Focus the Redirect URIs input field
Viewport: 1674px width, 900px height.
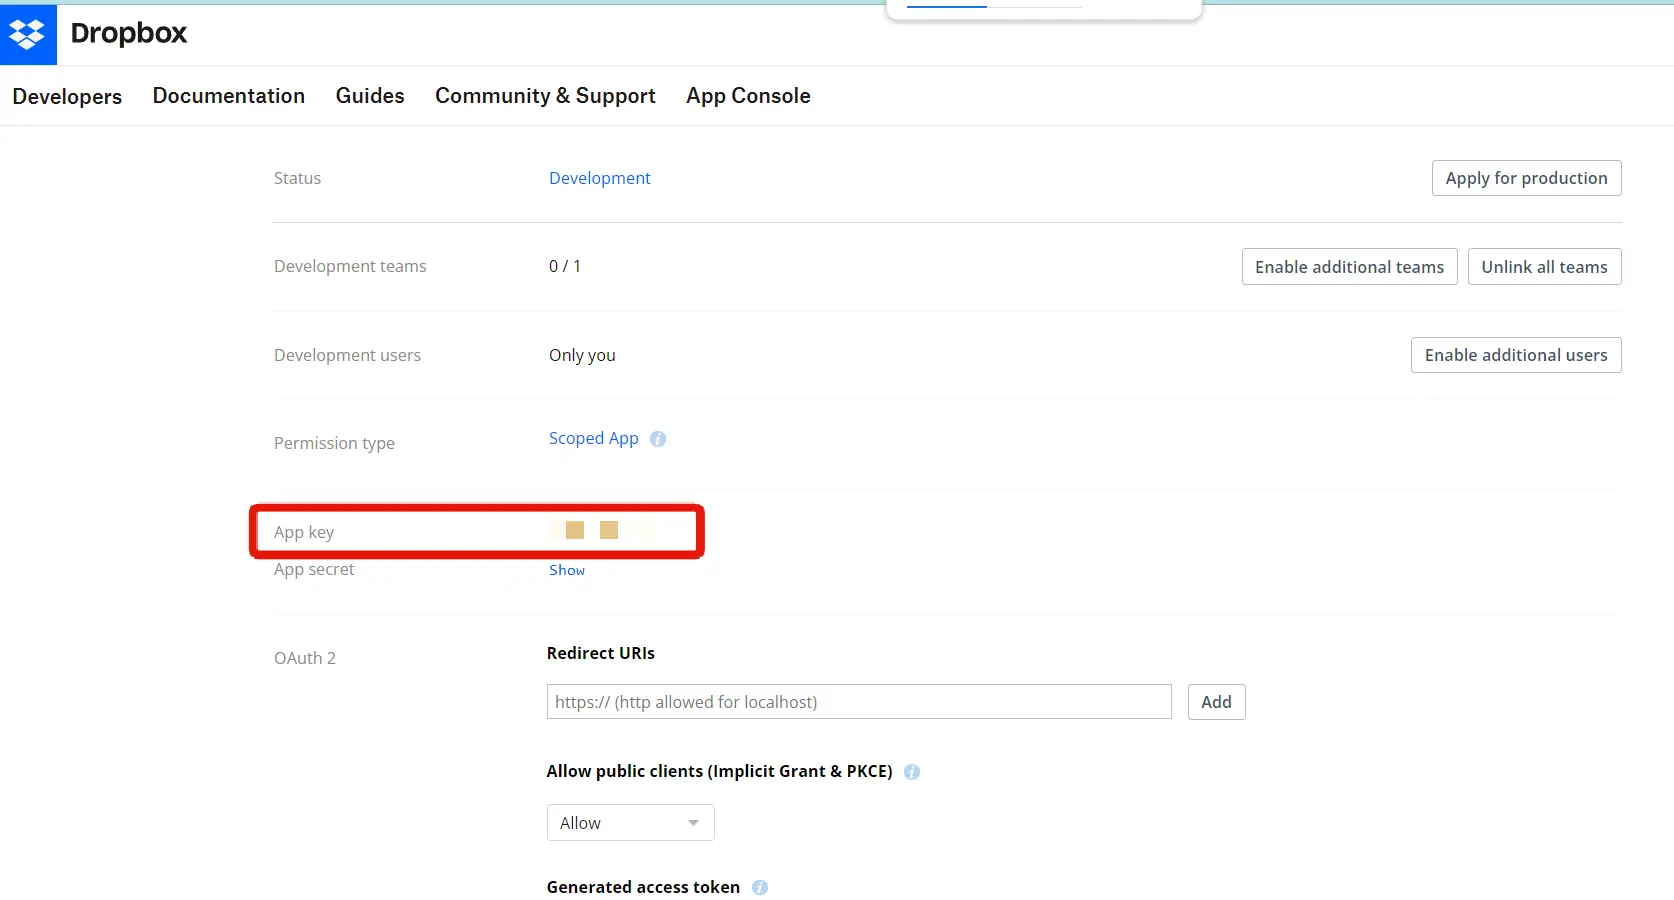(859, 702)
